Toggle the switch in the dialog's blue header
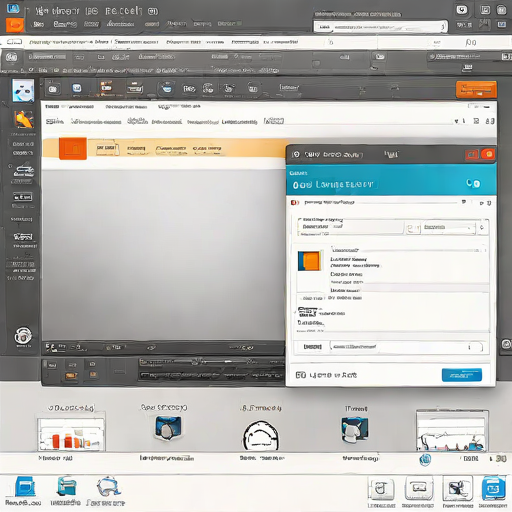This screenshot has width=512, height=512. click(473, 183)
